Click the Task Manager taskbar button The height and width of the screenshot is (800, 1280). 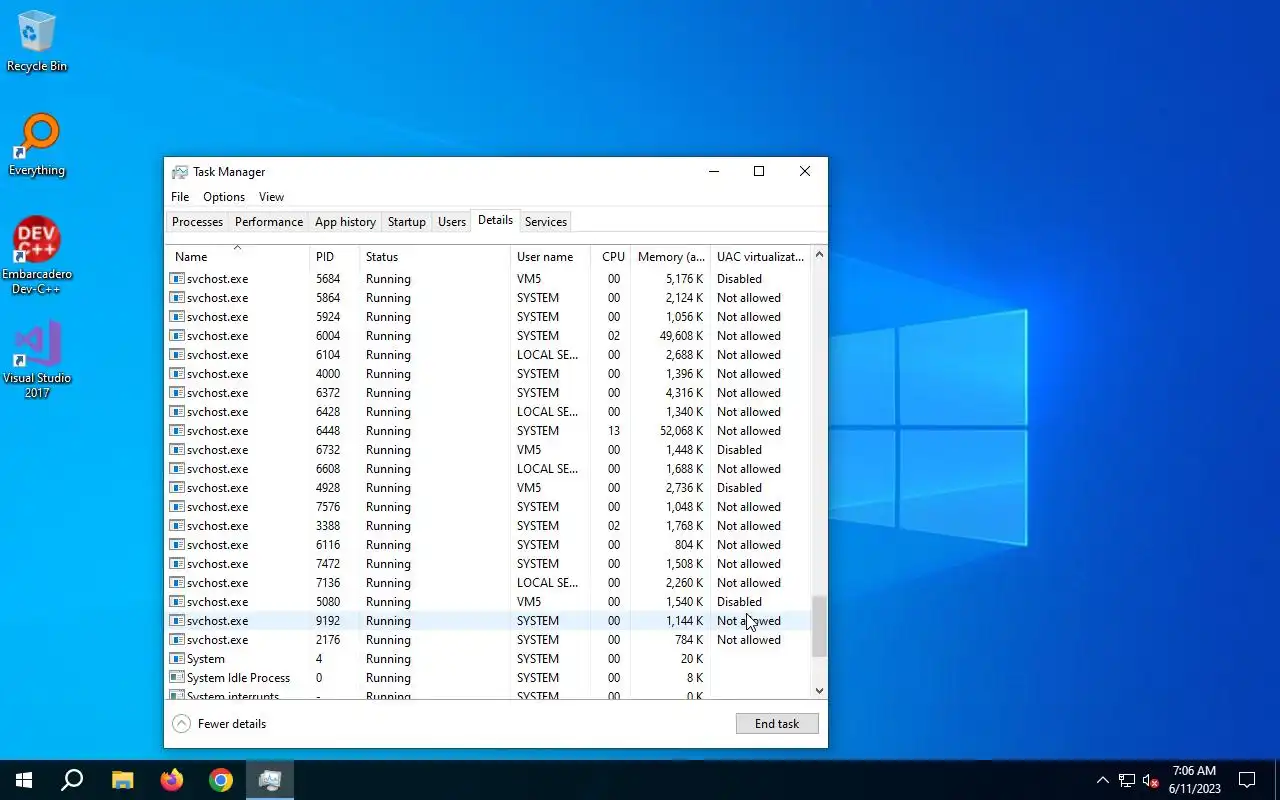coord(270,780)
